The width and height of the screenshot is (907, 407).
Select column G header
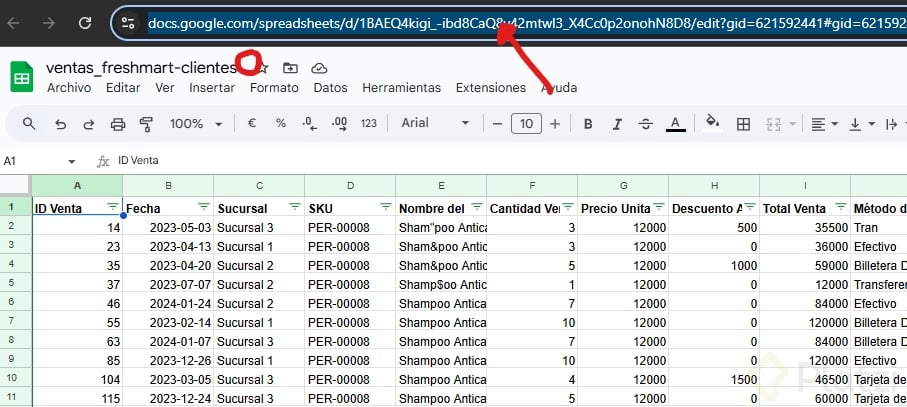(x=623, y=186)
